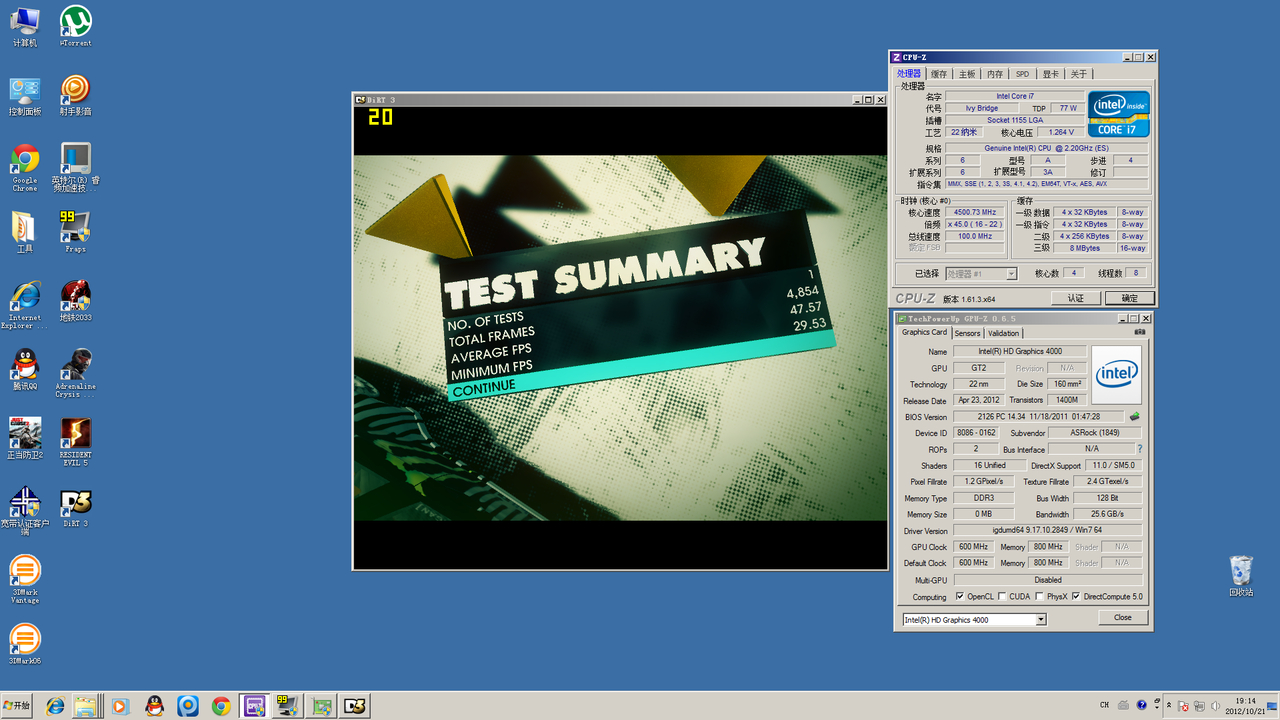Launch the DiRT 3 desktop shortcut
1280x720 pixels.
pyautogui.click(x=75, y=506)
